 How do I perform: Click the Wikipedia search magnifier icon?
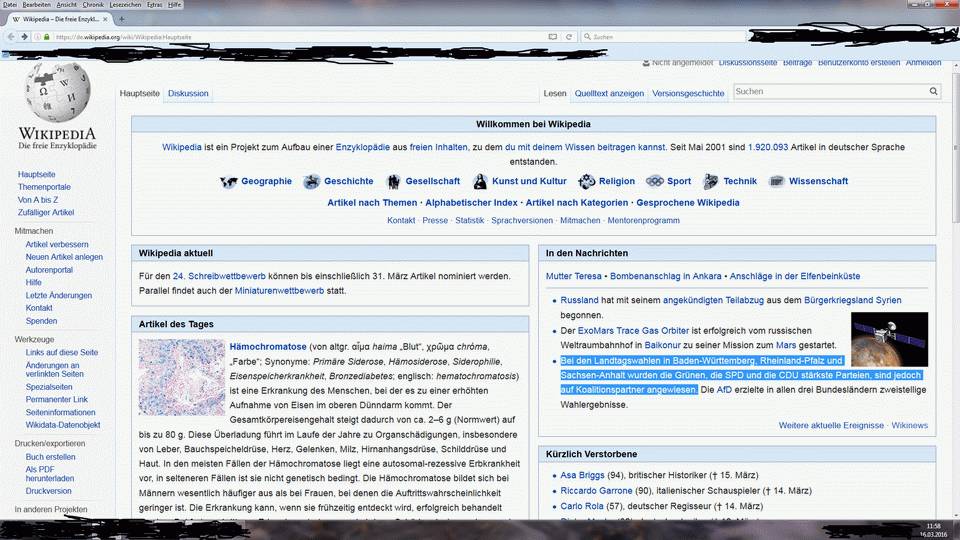click(934, 92)
